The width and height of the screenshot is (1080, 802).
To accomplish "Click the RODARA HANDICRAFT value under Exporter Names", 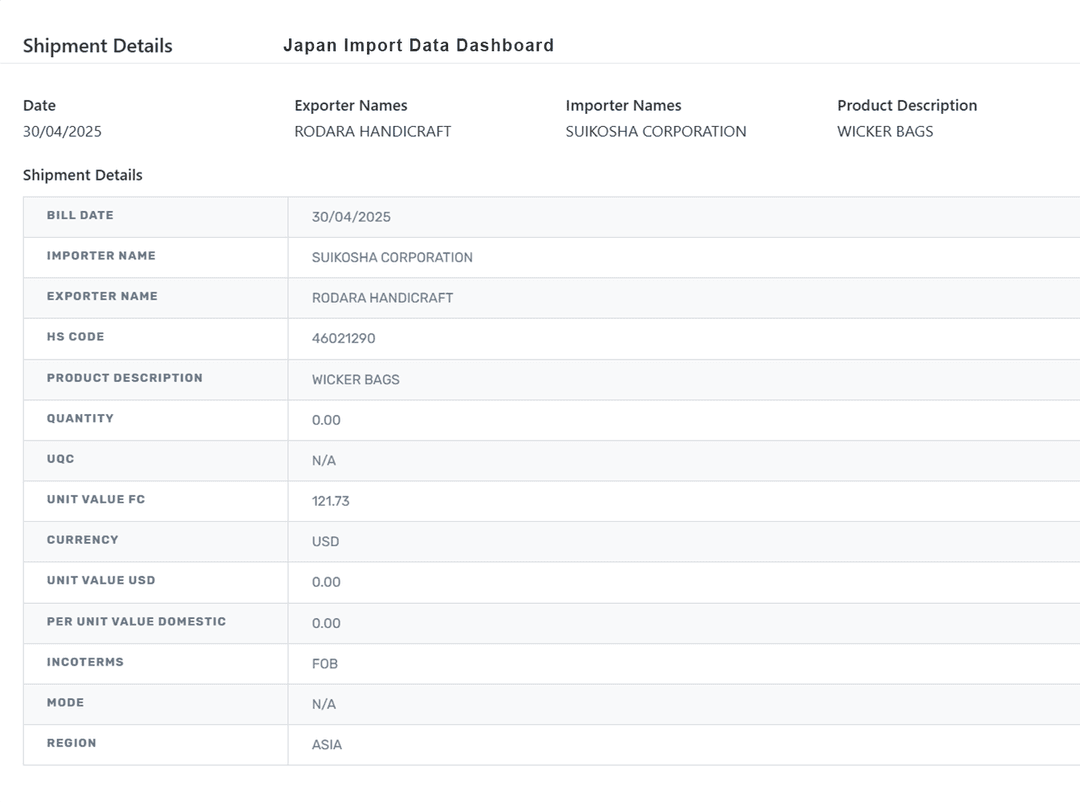I will tap(372, 131).
